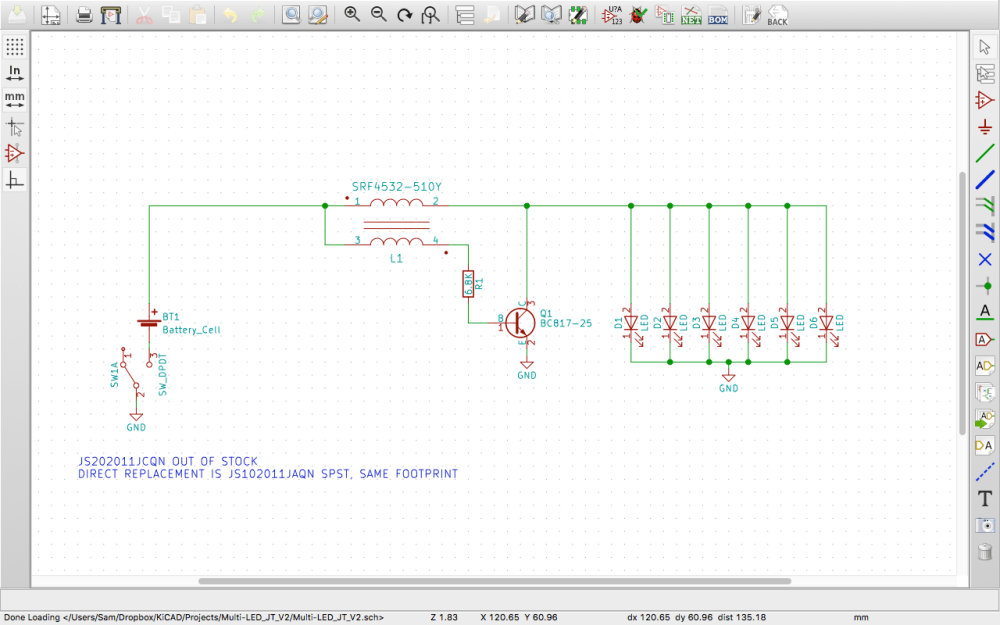Run the Electrical Rules Check (bug icon)
1000x625 pixels.
pyautogui.click(x=637, y=15)
